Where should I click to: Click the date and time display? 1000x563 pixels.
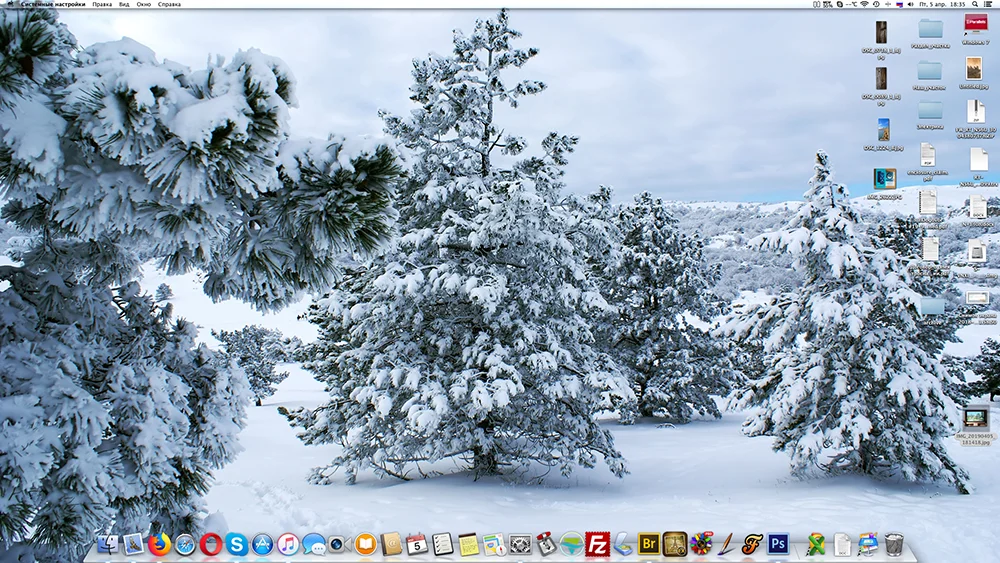tap(943, 4)
